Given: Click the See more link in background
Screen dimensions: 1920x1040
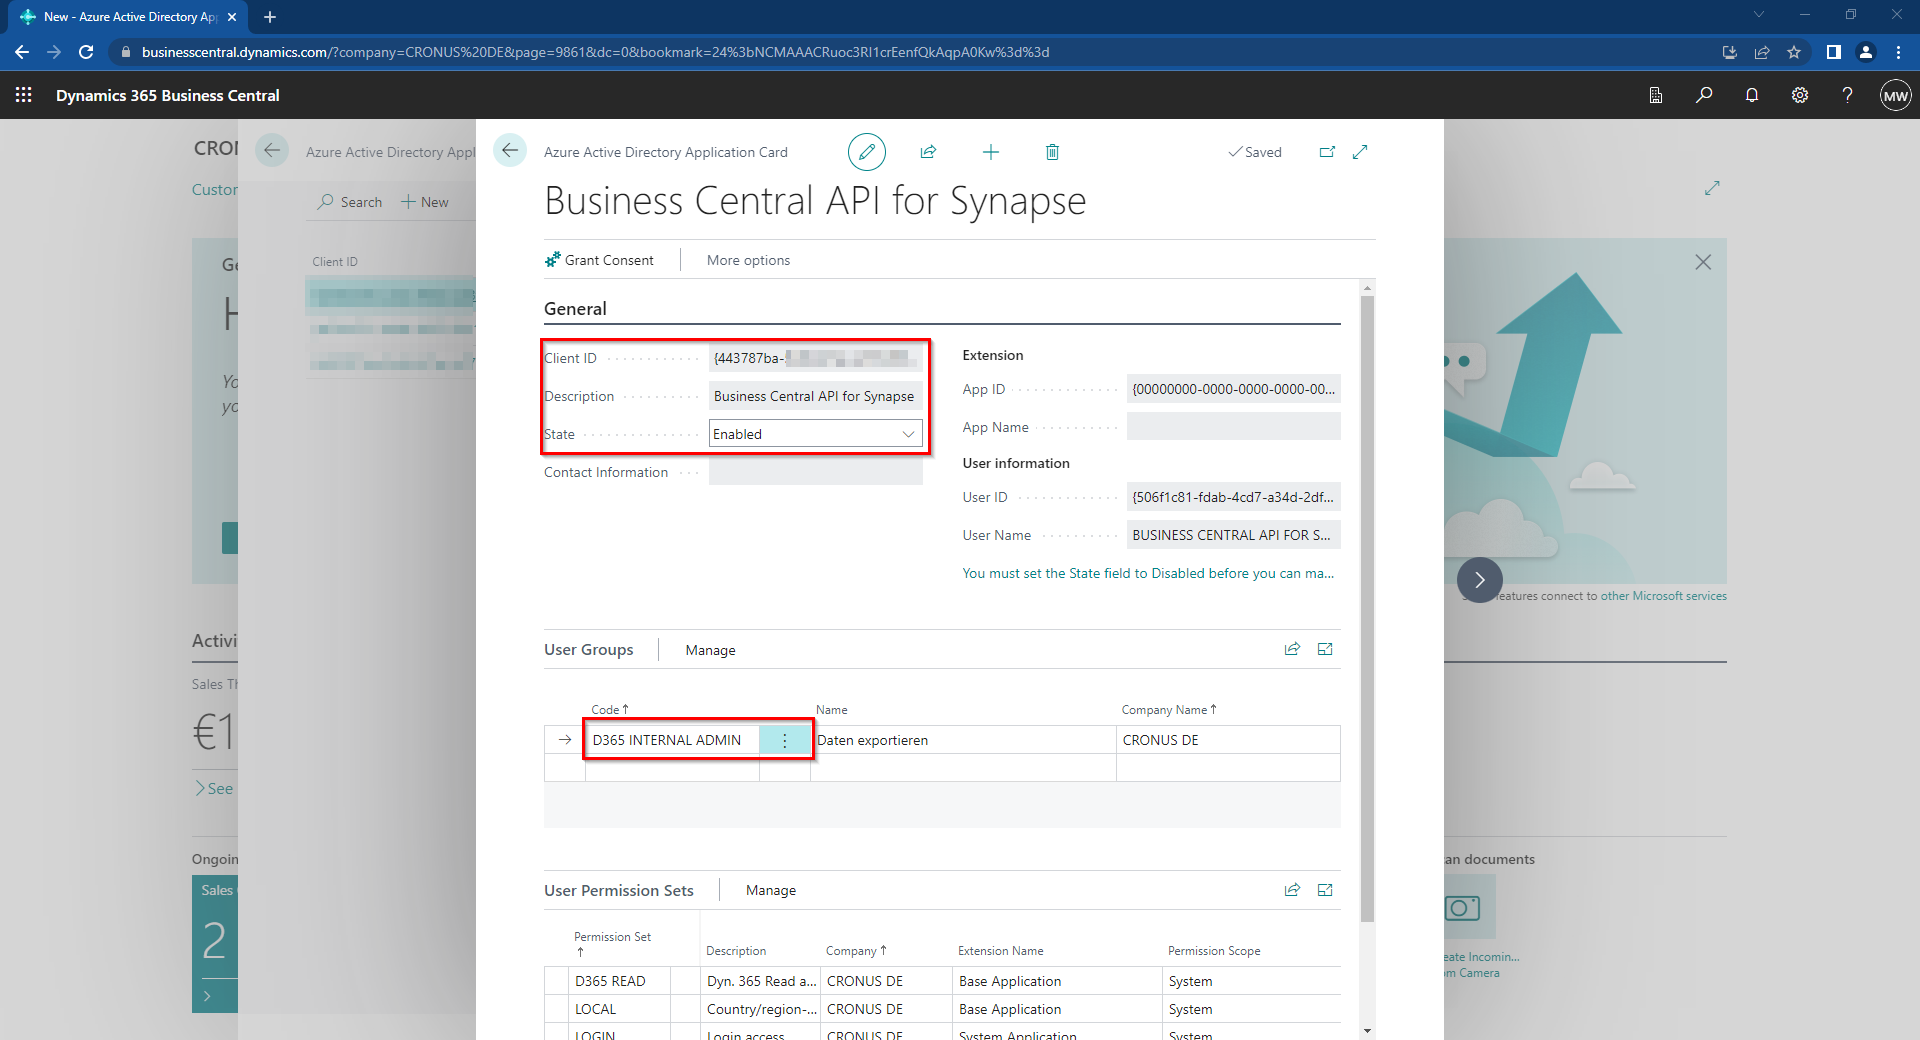Looking at the screenshot, I should coord(215,788).
